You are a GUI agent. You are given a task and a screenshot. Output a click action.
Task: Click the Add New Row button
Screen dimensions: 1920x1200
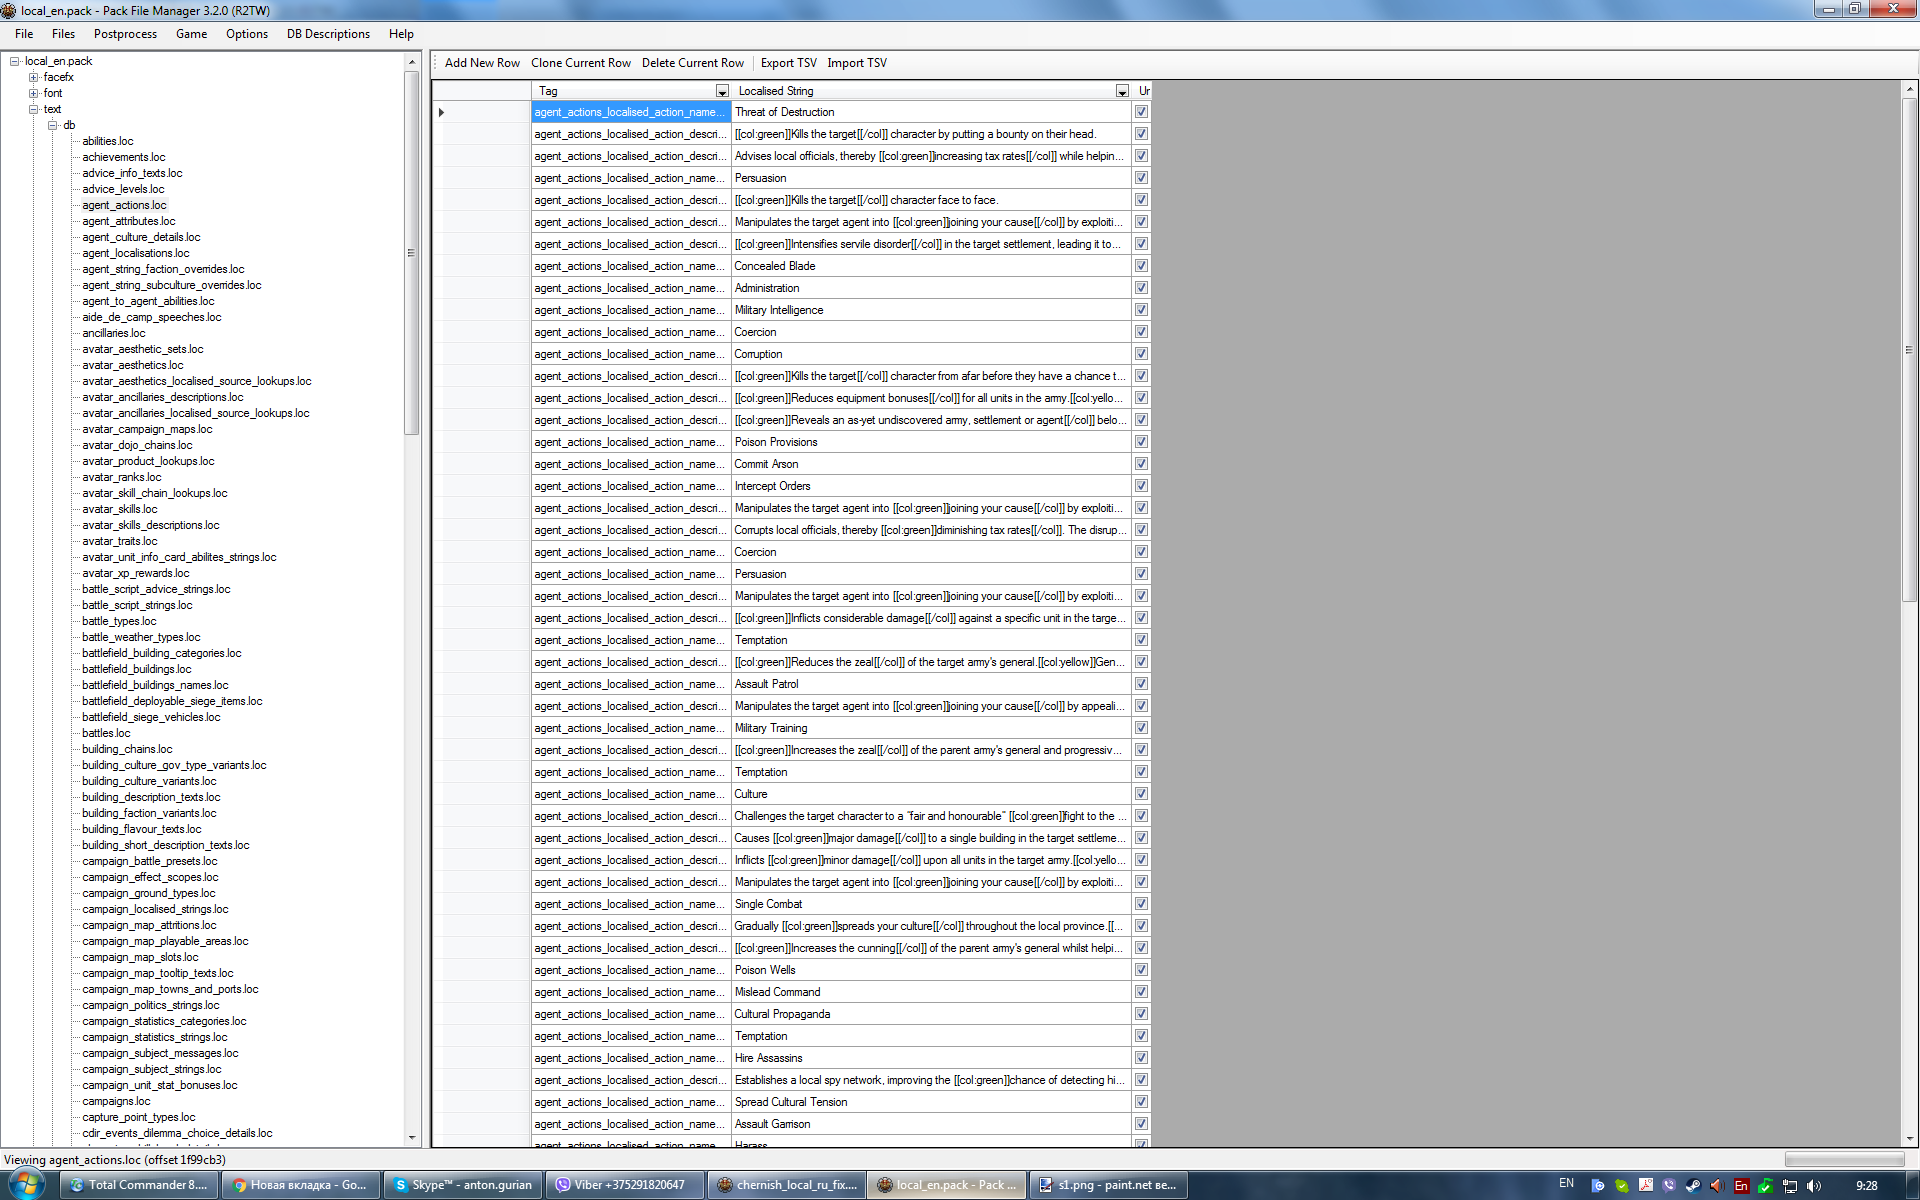[x=482, y=63]
